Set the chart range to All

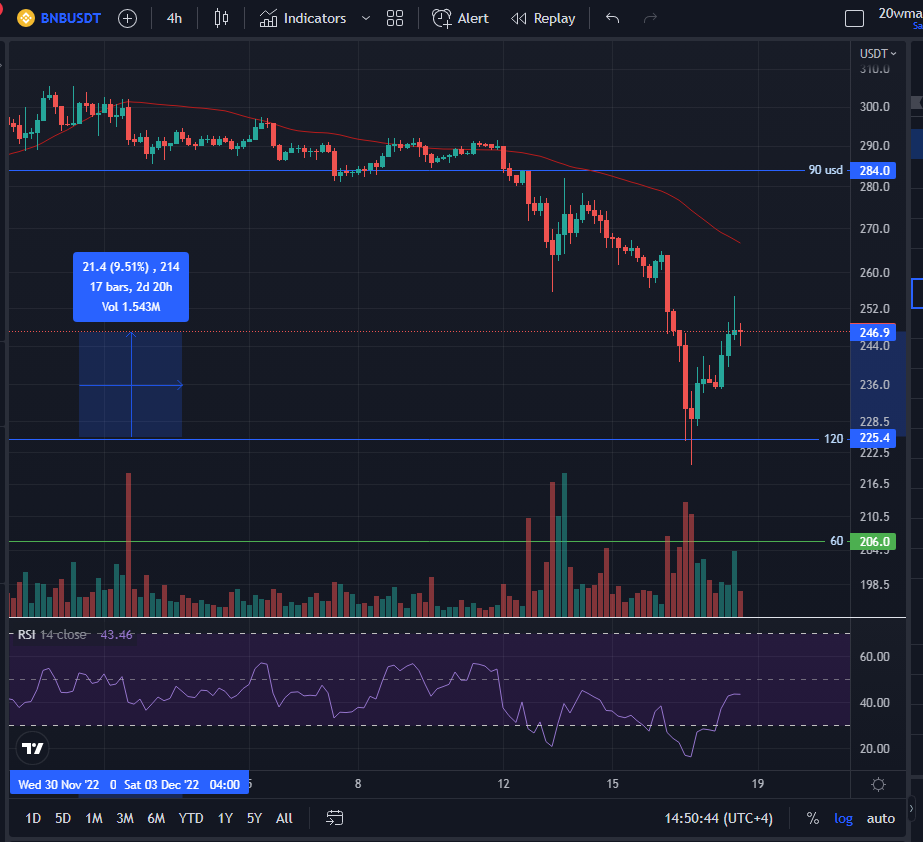coord(284,818)
